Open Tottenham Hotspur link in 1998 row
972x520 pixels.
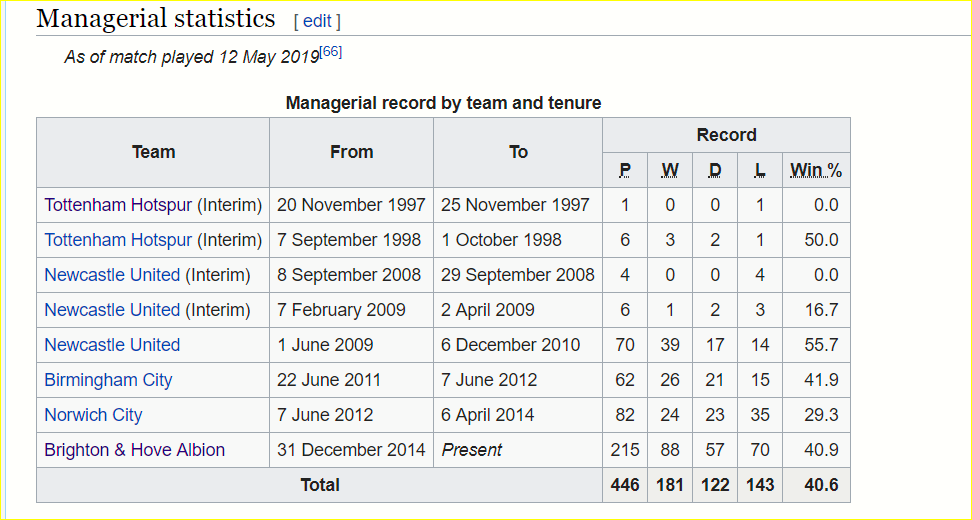click(118, 240)
